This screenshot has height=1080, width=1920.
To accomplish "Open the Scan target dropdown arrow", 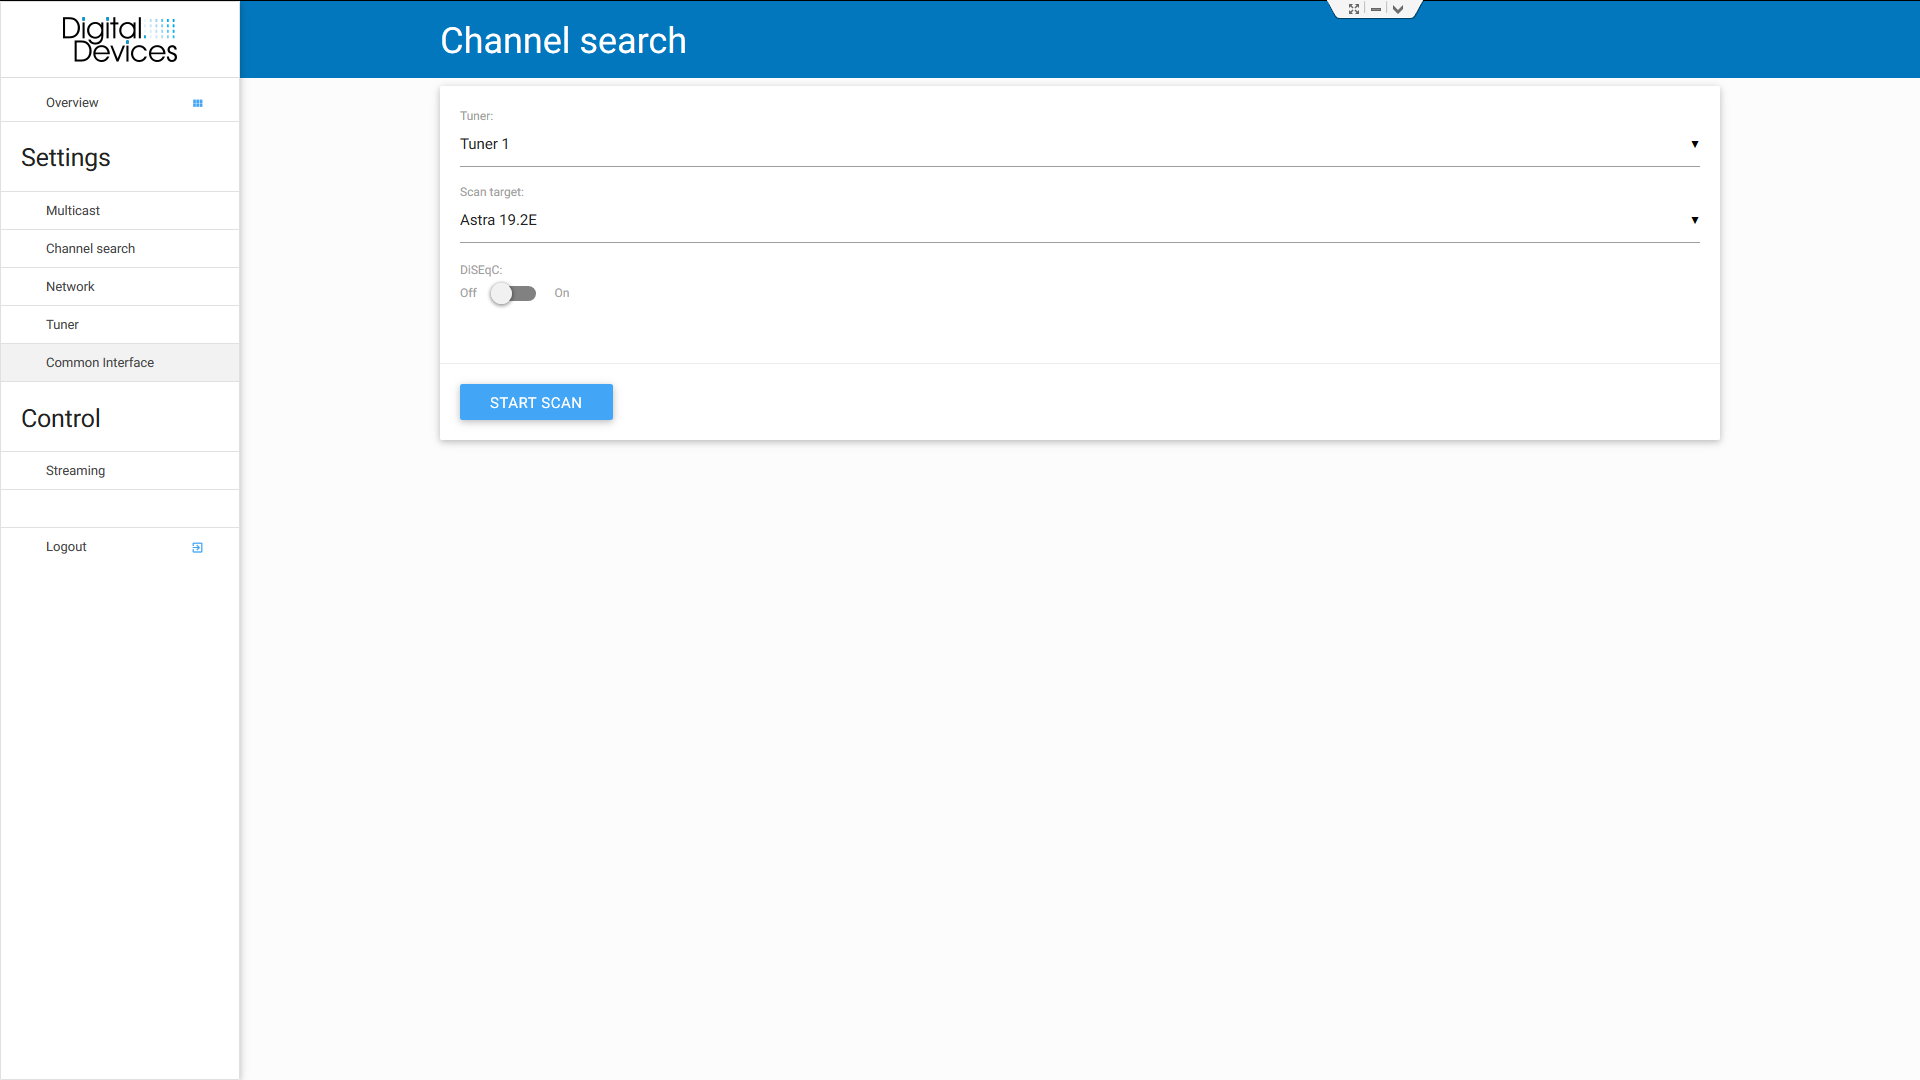I will [1694, 220].
